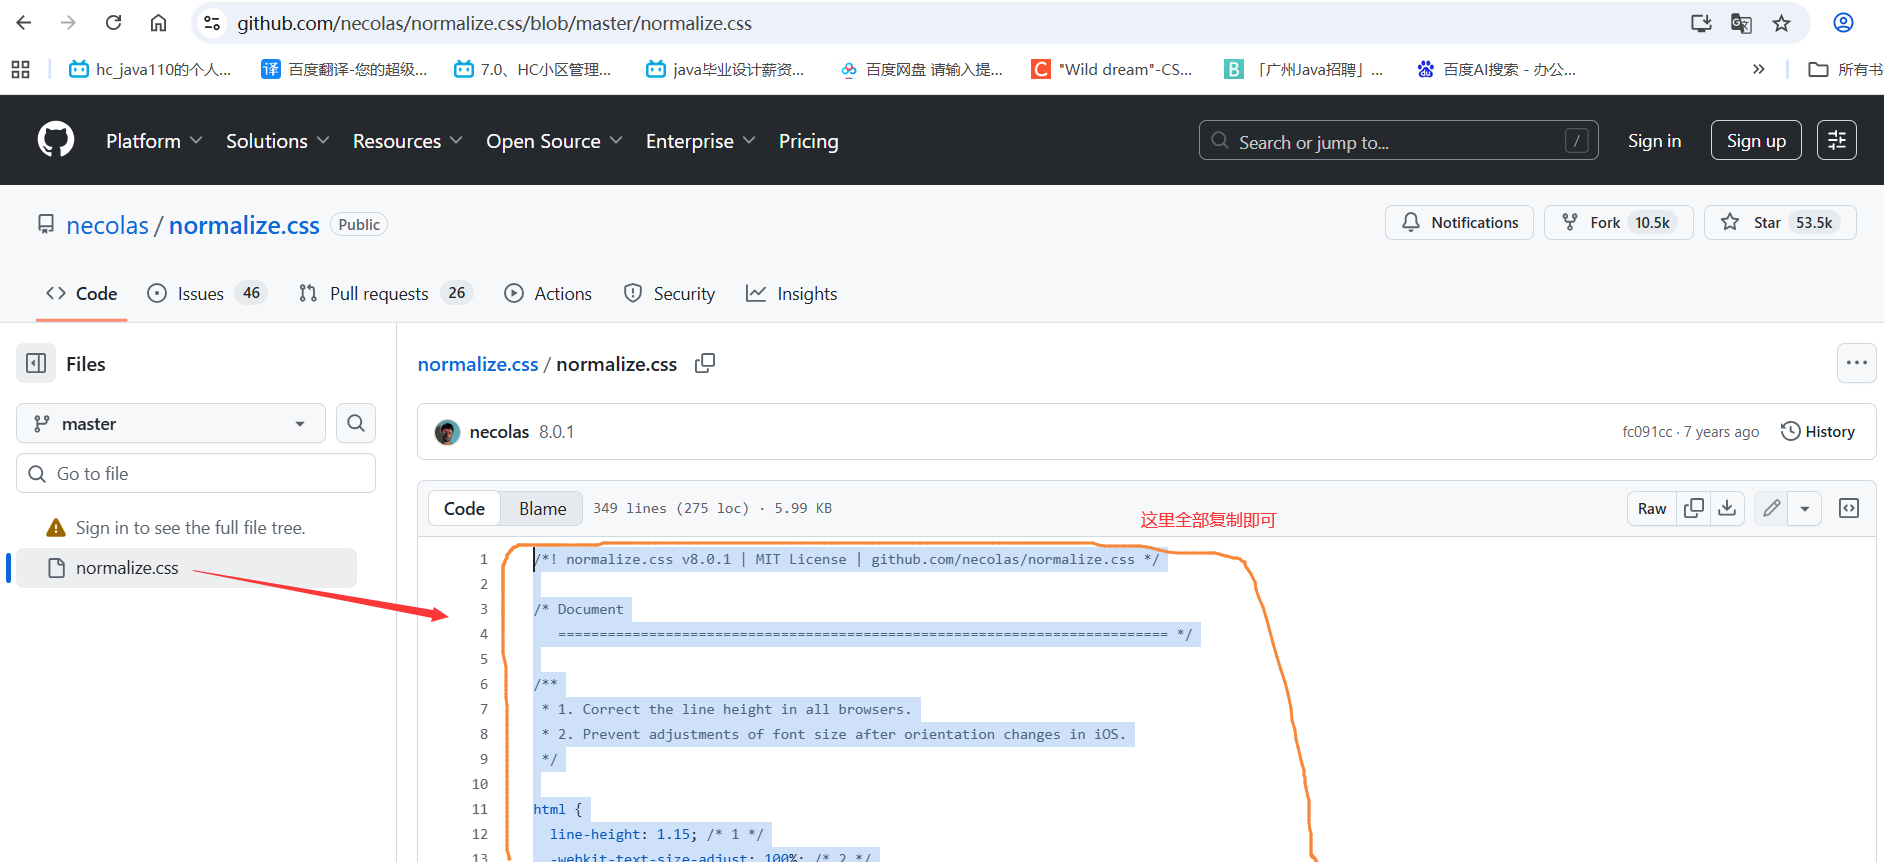Open the necolas owner link
The height and width of the screenshot is (862, 1884).
pyautogui.click(x=107, y=225)
